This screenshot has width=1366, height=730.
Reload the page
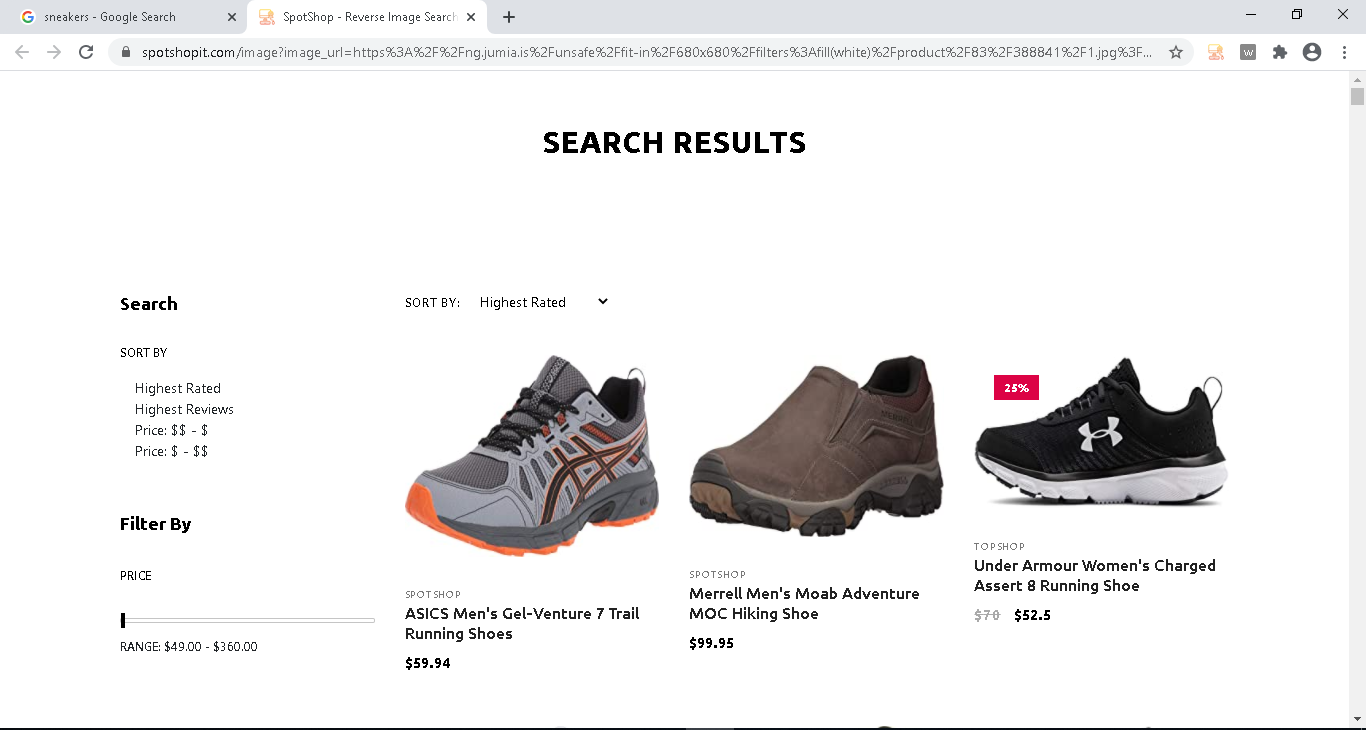(x=86, y=52)
